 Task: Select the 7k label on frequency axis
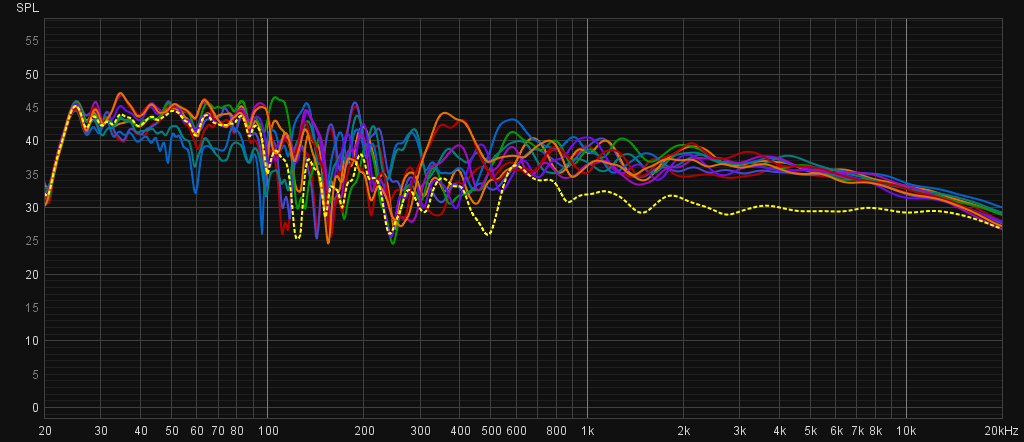coord(857,431)
